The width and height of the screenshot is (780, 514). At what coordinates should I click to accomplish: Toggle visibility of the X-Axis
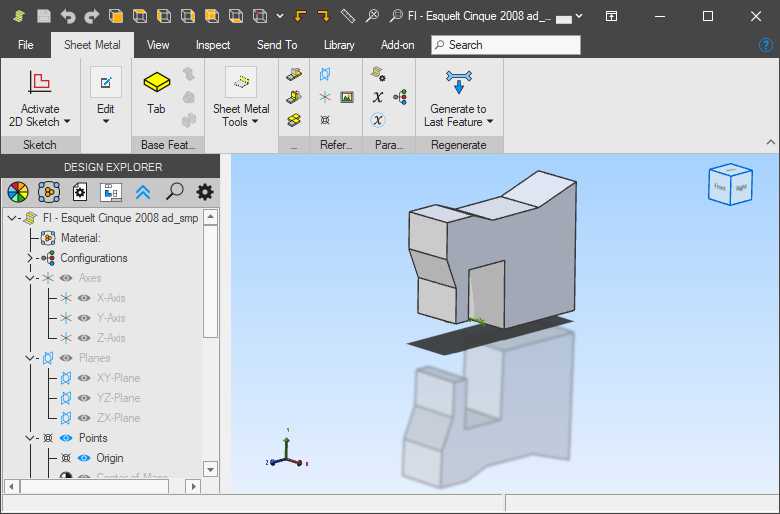click(84, 298)
